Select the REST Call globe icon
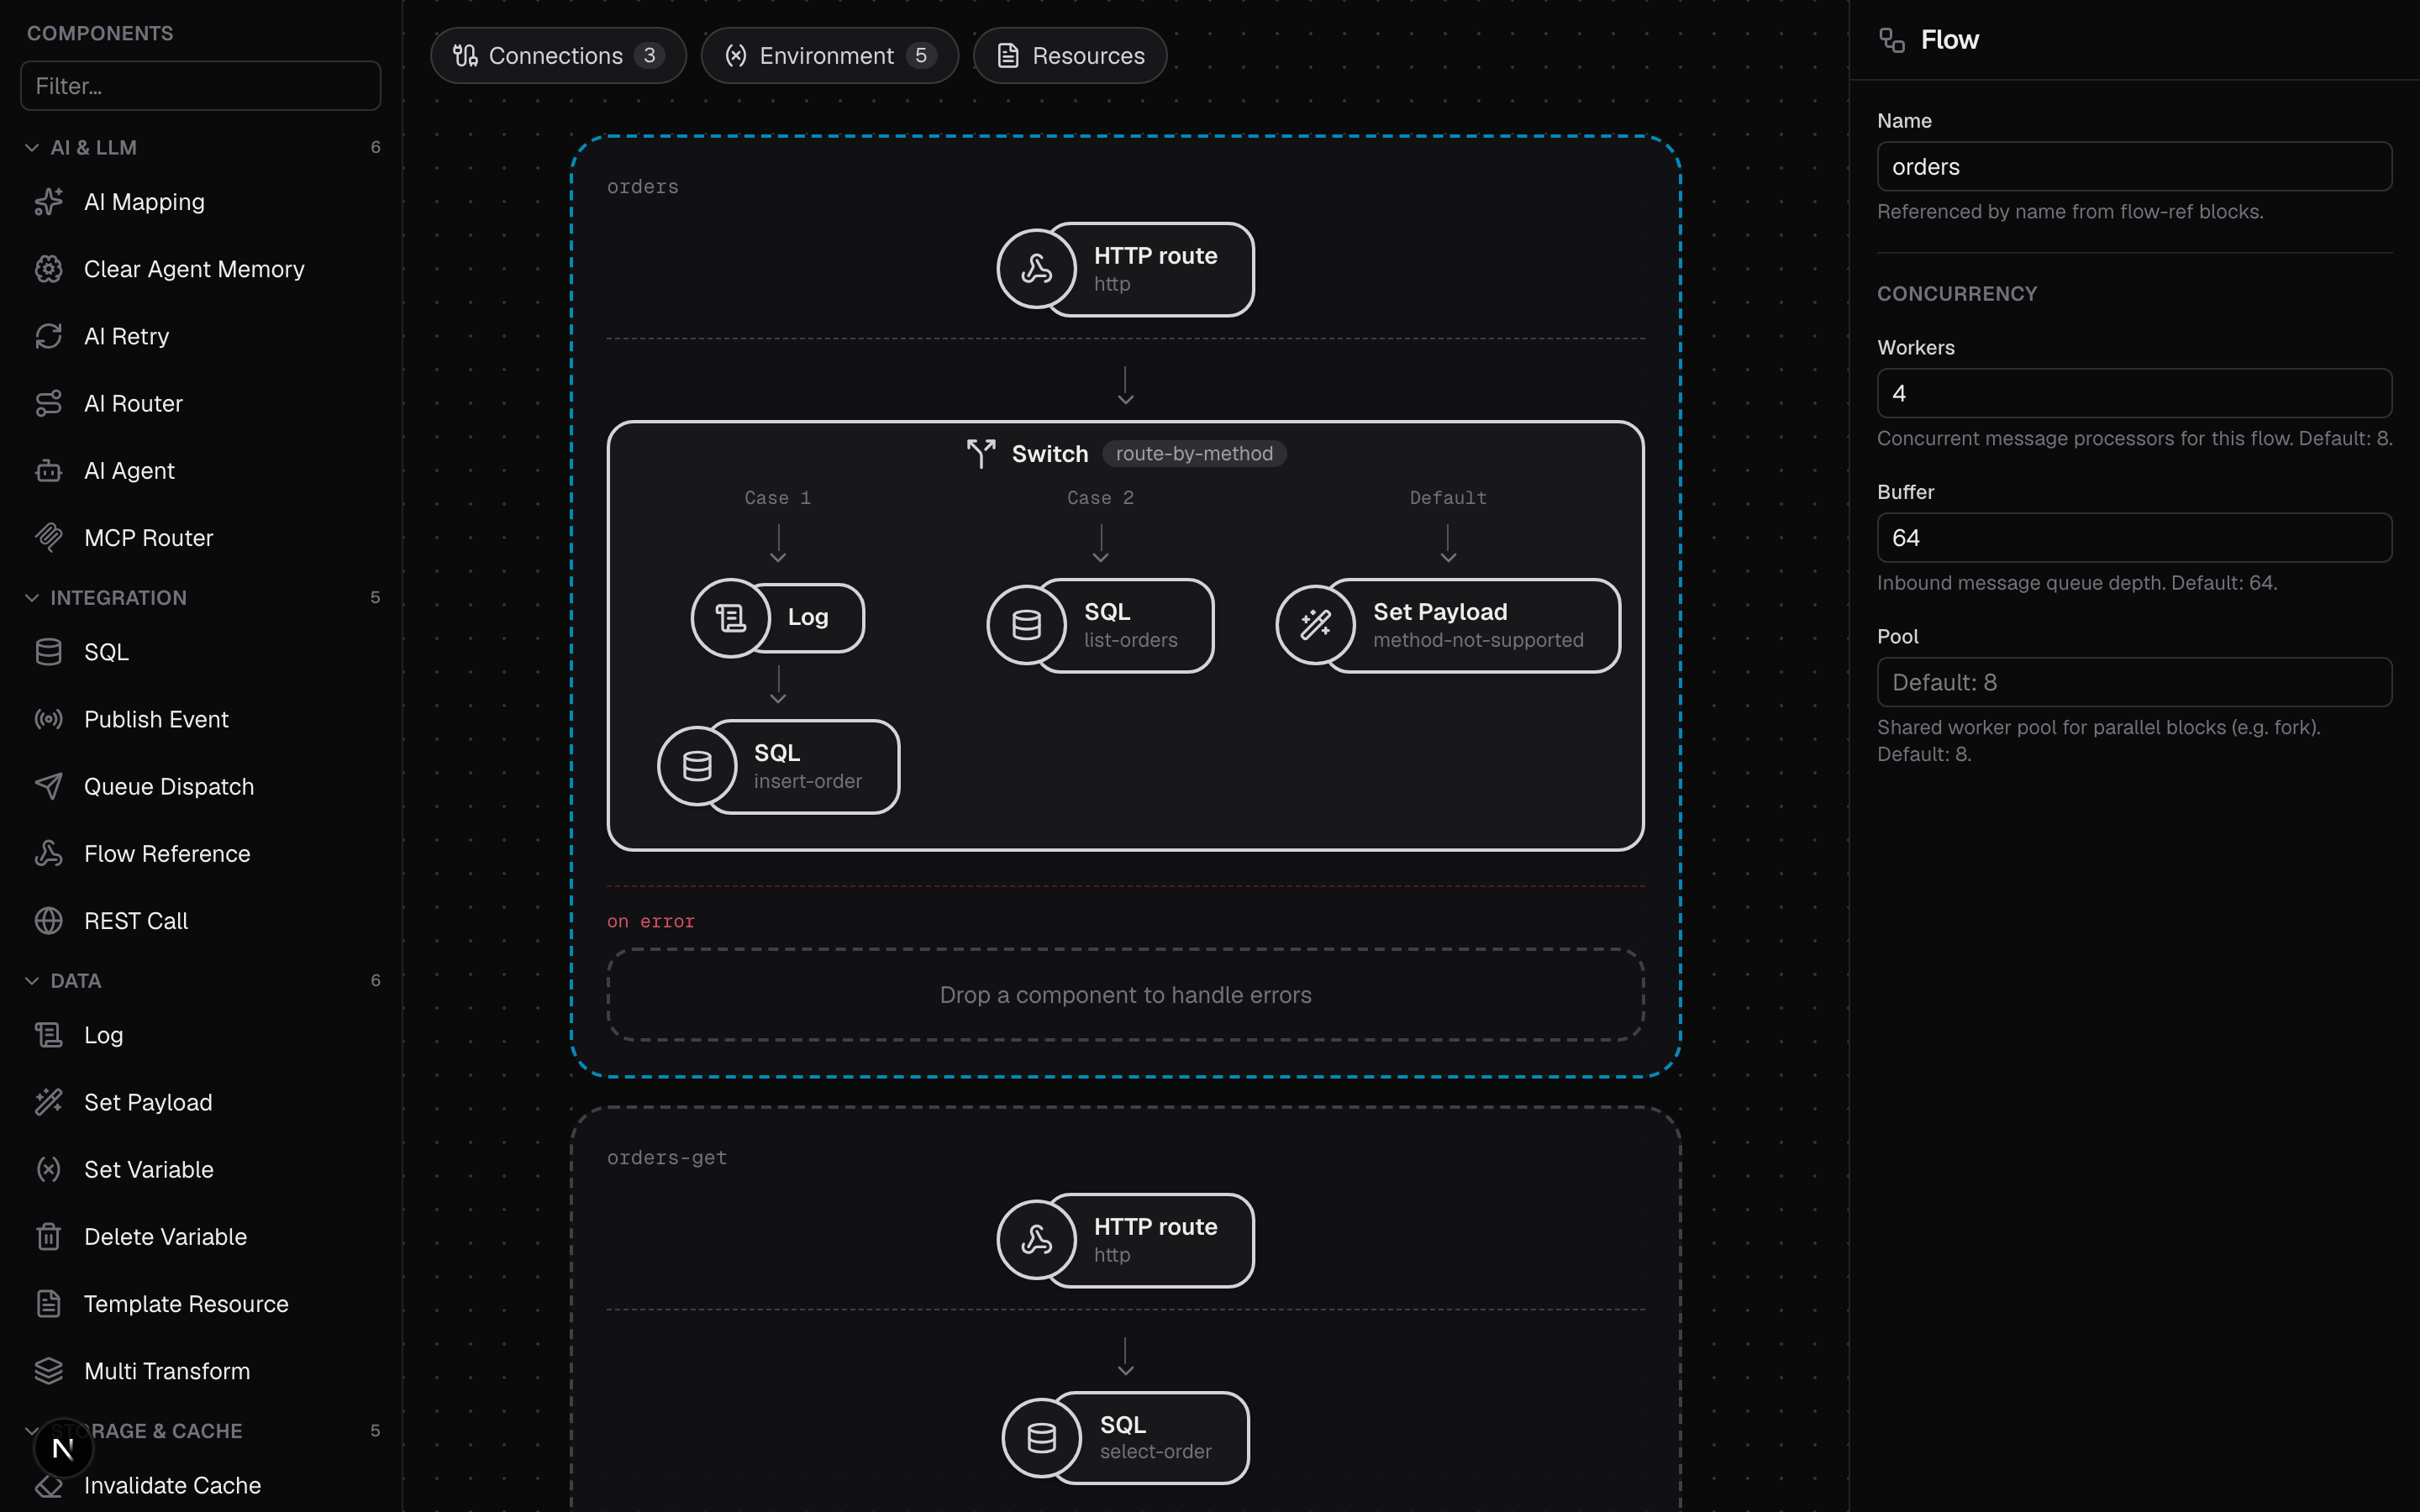2420x1512 pixels. pyautogui.click(x=48, y=920)
